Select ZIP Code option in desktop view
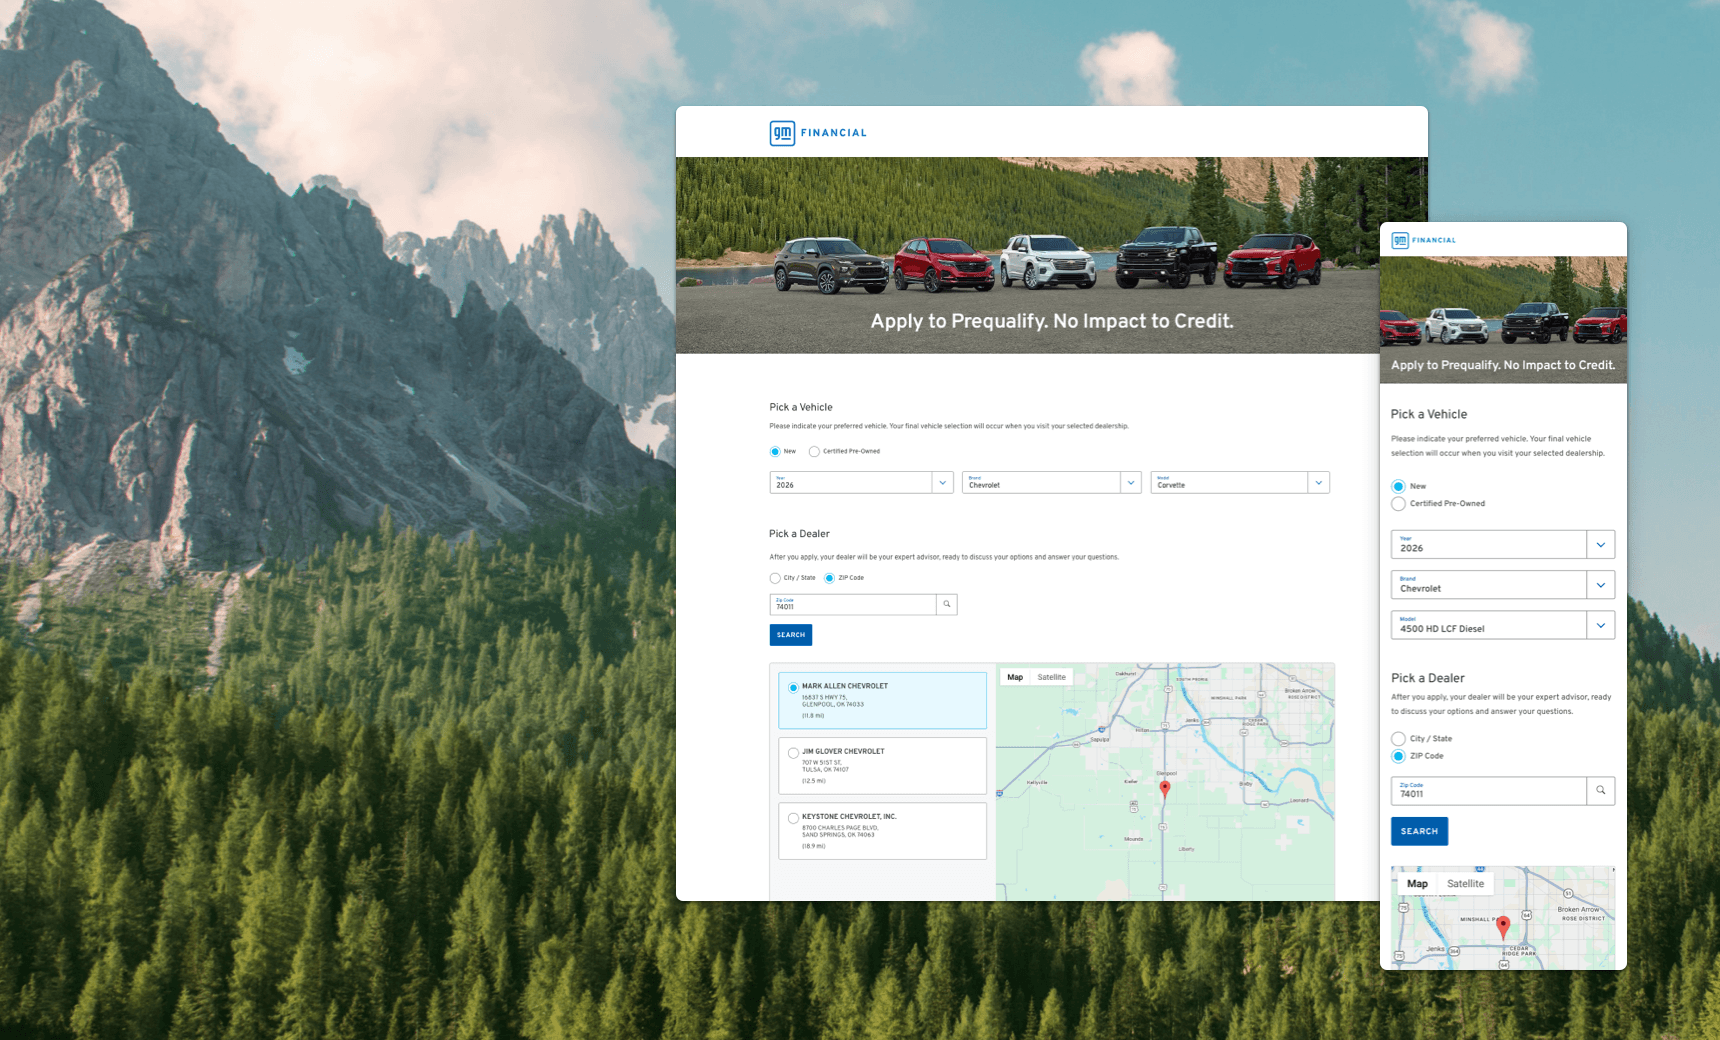This screenshot has height=1040, width=1720. [829, 578]
